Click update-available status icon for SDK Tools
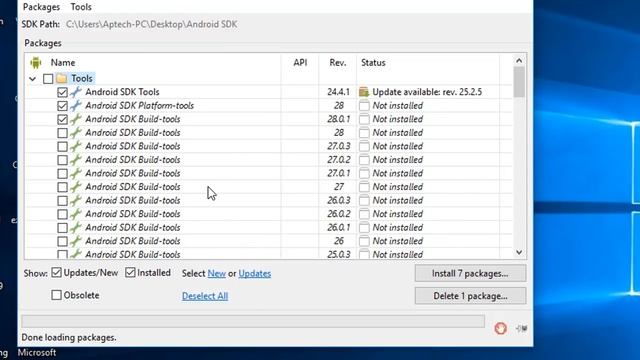This screenshot has width=640, height=360. [364, 92]
